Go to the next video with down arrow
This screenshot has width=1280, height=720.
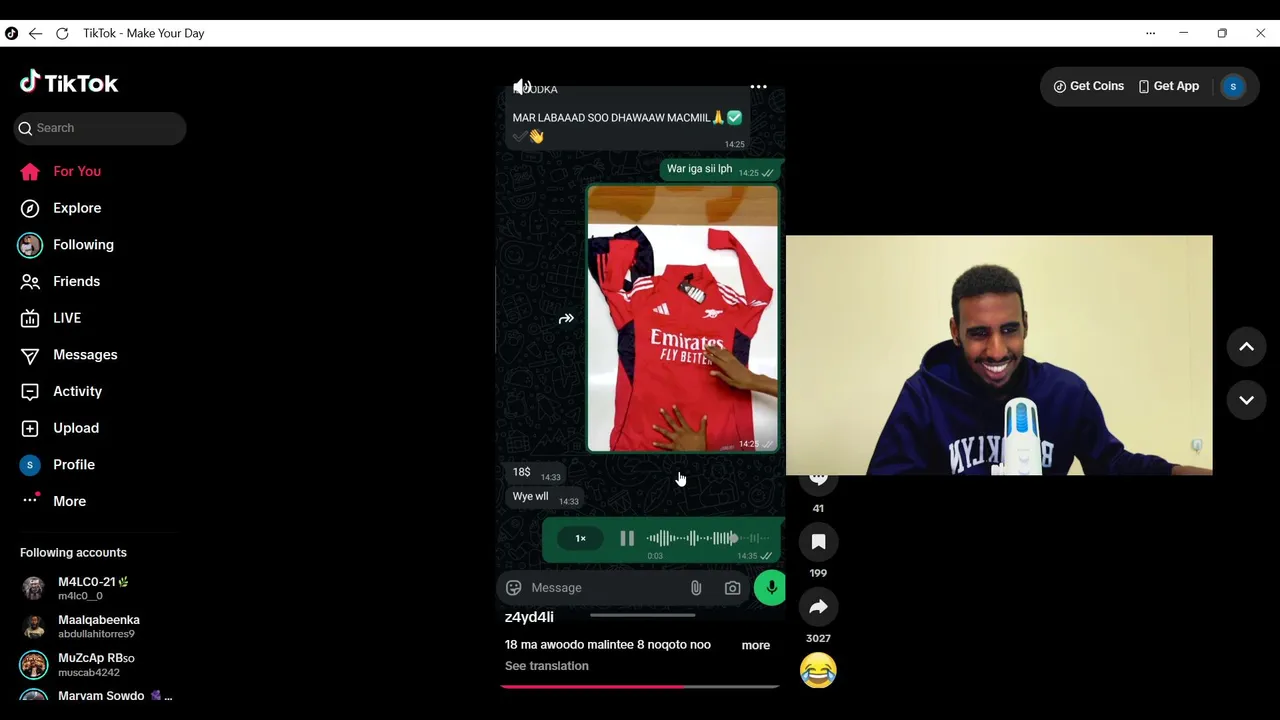point(1246,400)
